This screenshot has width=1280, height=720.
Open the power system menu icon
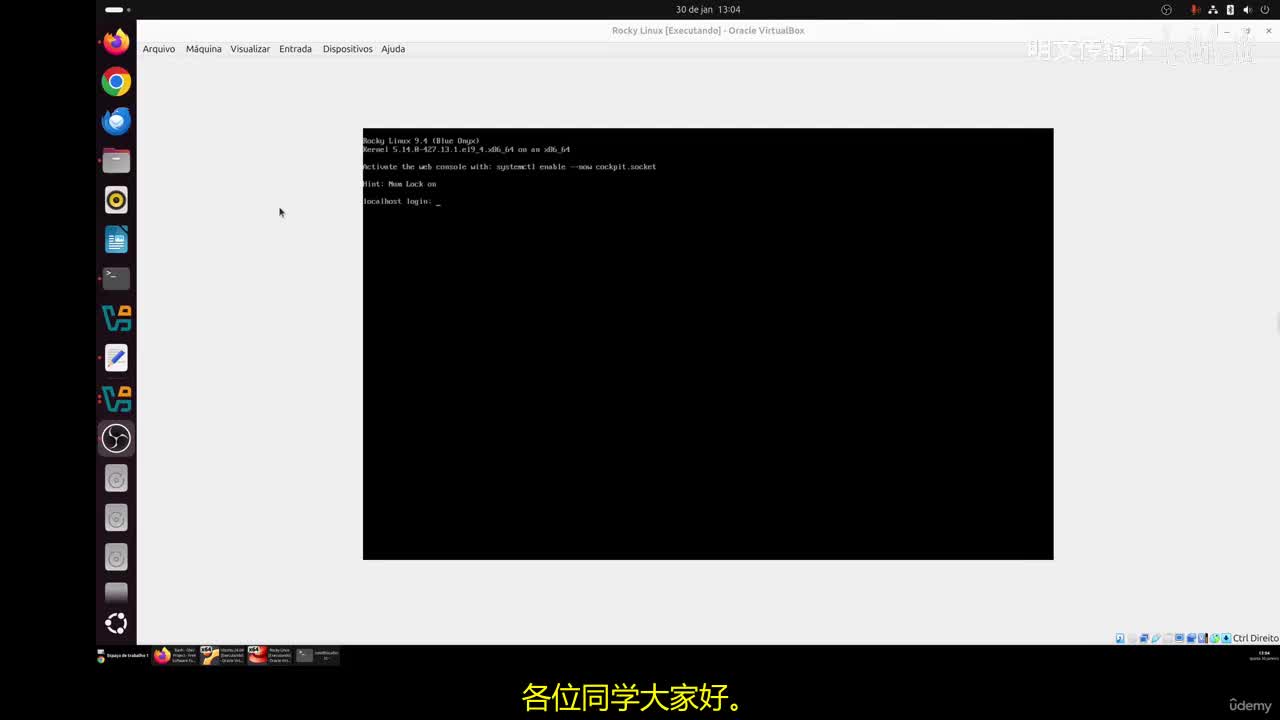pos(1265,9)
